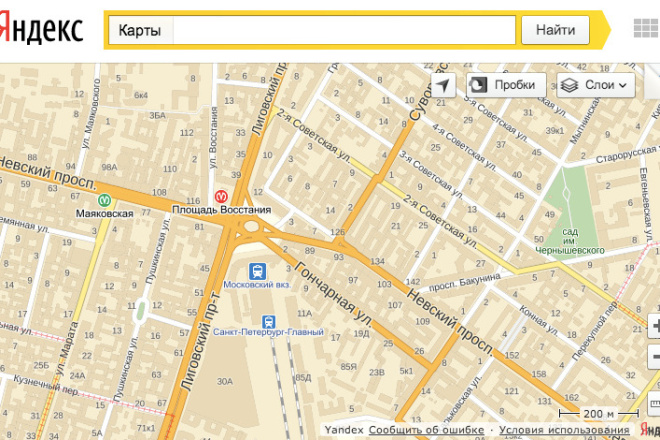Select the Карты tab in search bar

(140, 30)
